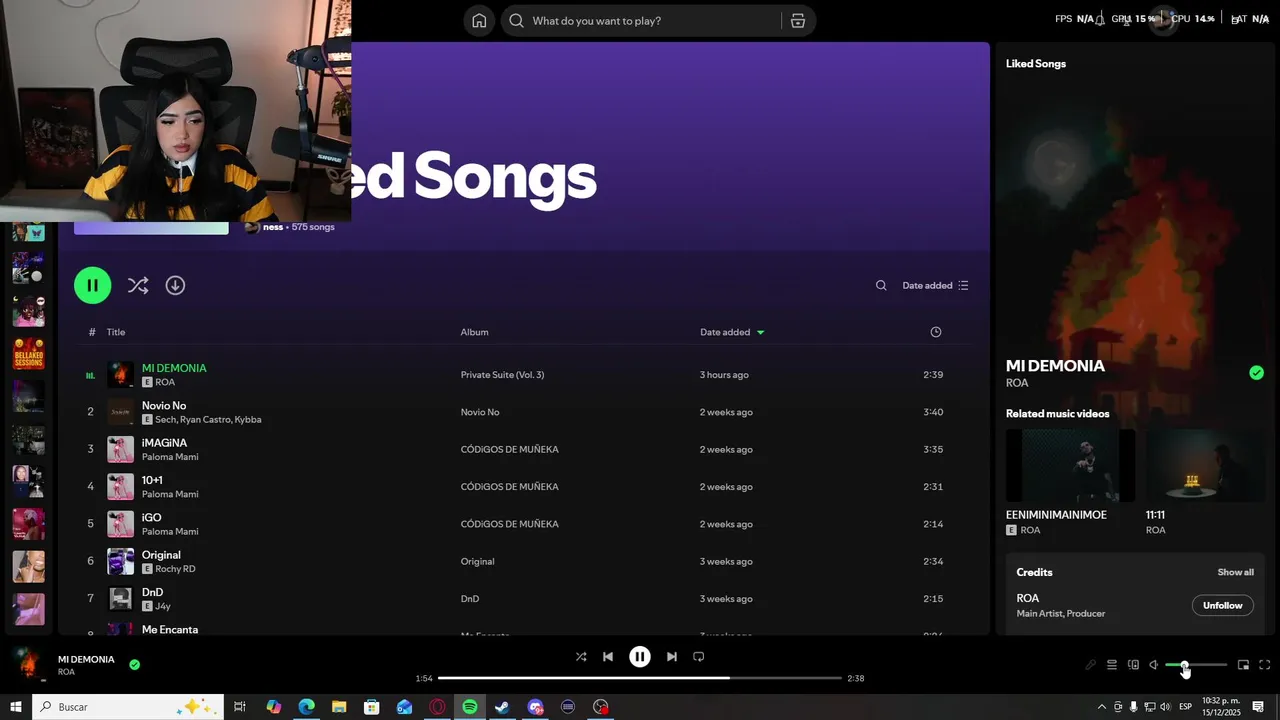The image size is (1280, 720).
Task: Open the lyrics microphone icon
Action: [1090, 665]
